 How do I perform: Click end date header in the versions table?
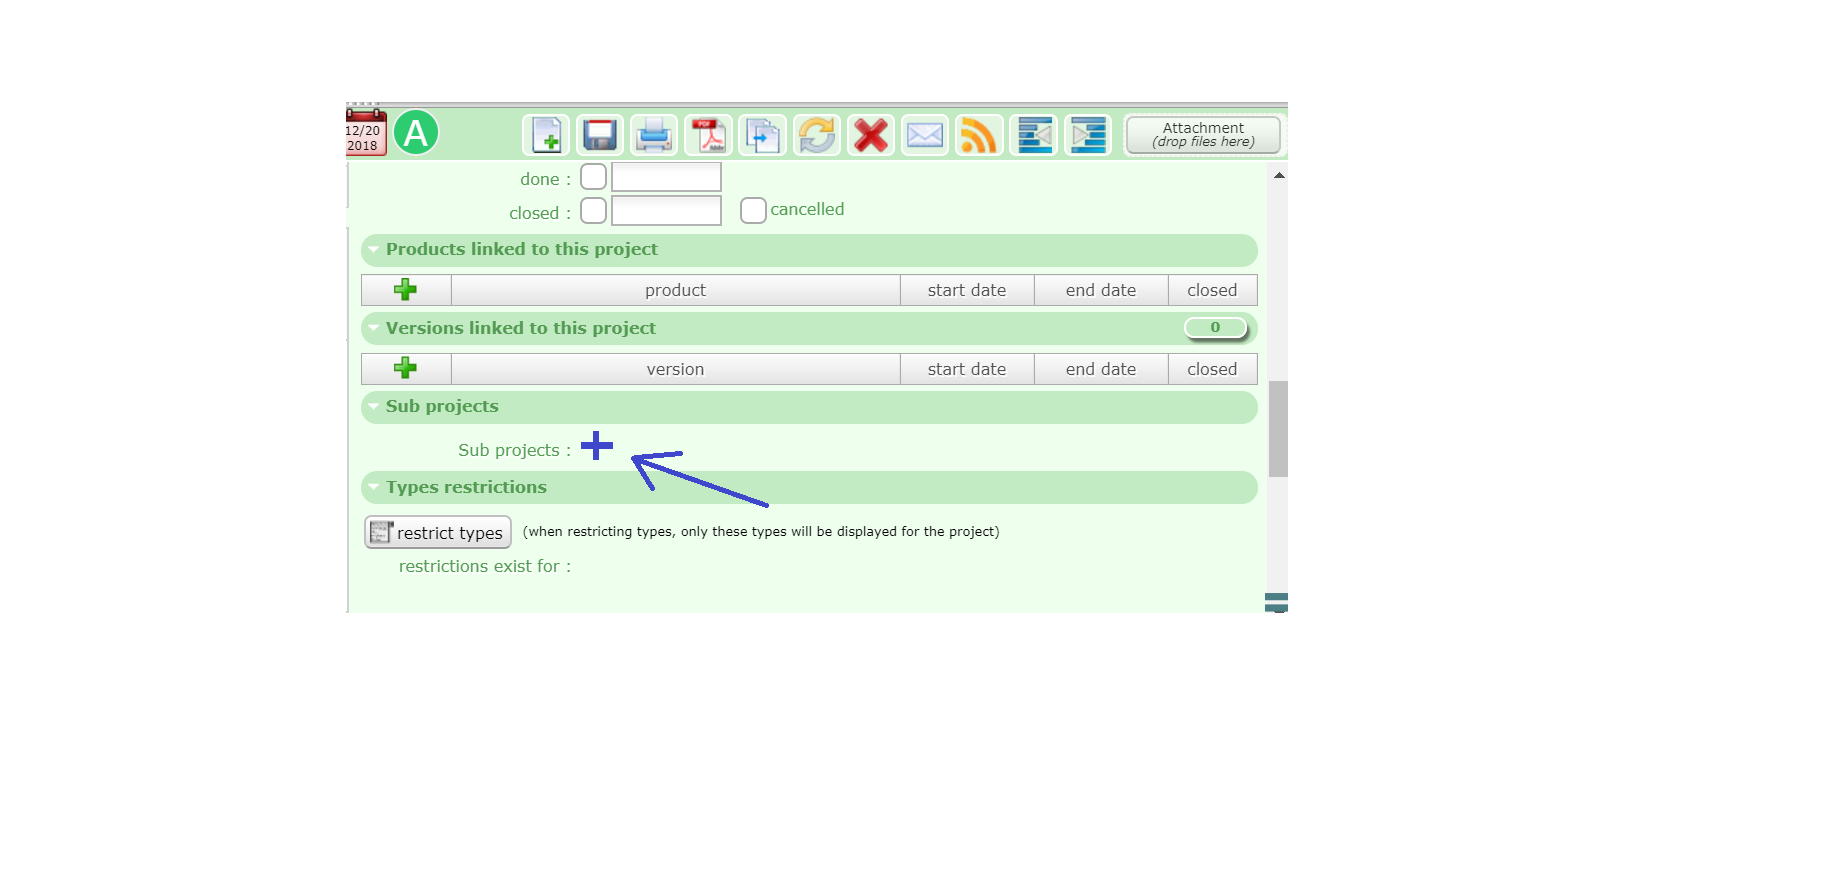click(x=1101, y=369)
